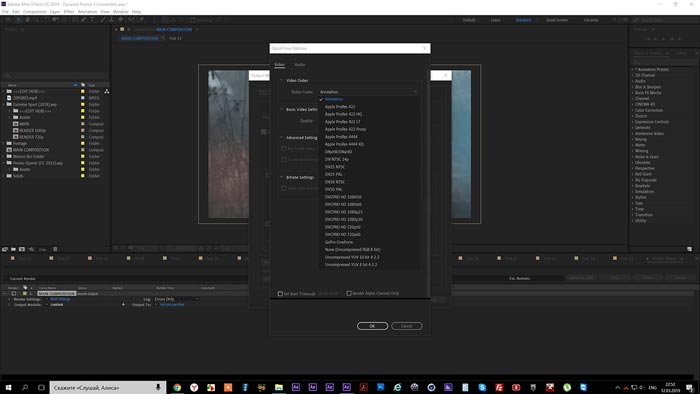Click Output To 'Not yet specified' link
Screen dimensions: 700x394
point(172,304)
